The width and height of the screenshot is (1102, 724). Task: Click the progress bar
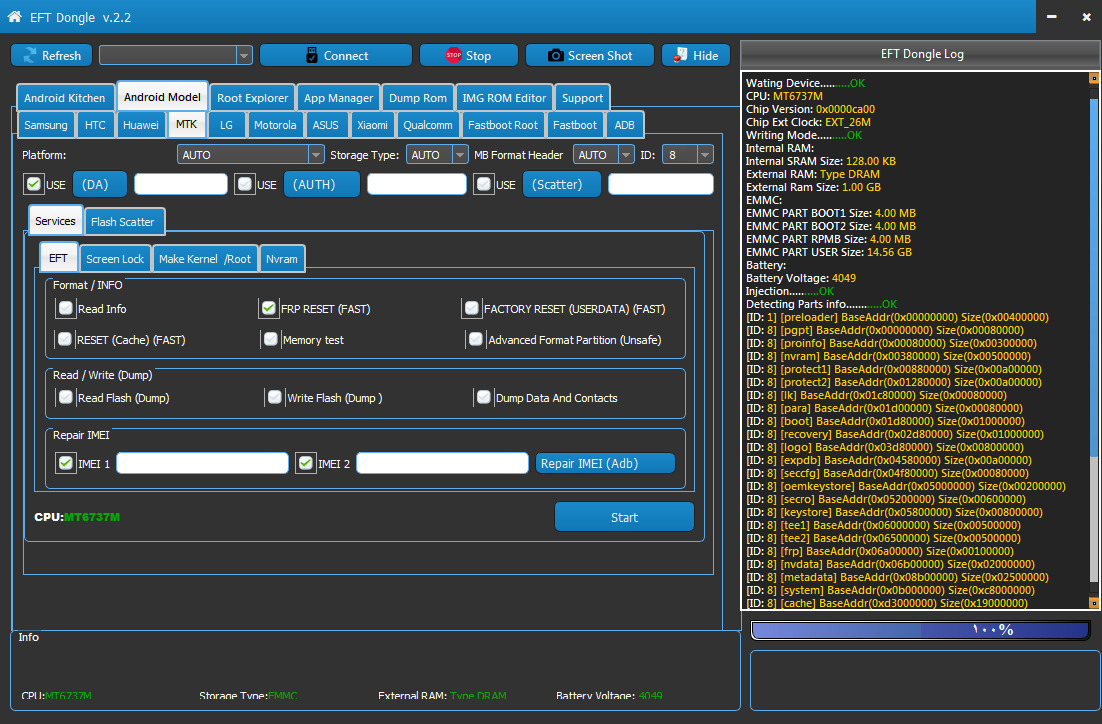[x=921, y=630]
